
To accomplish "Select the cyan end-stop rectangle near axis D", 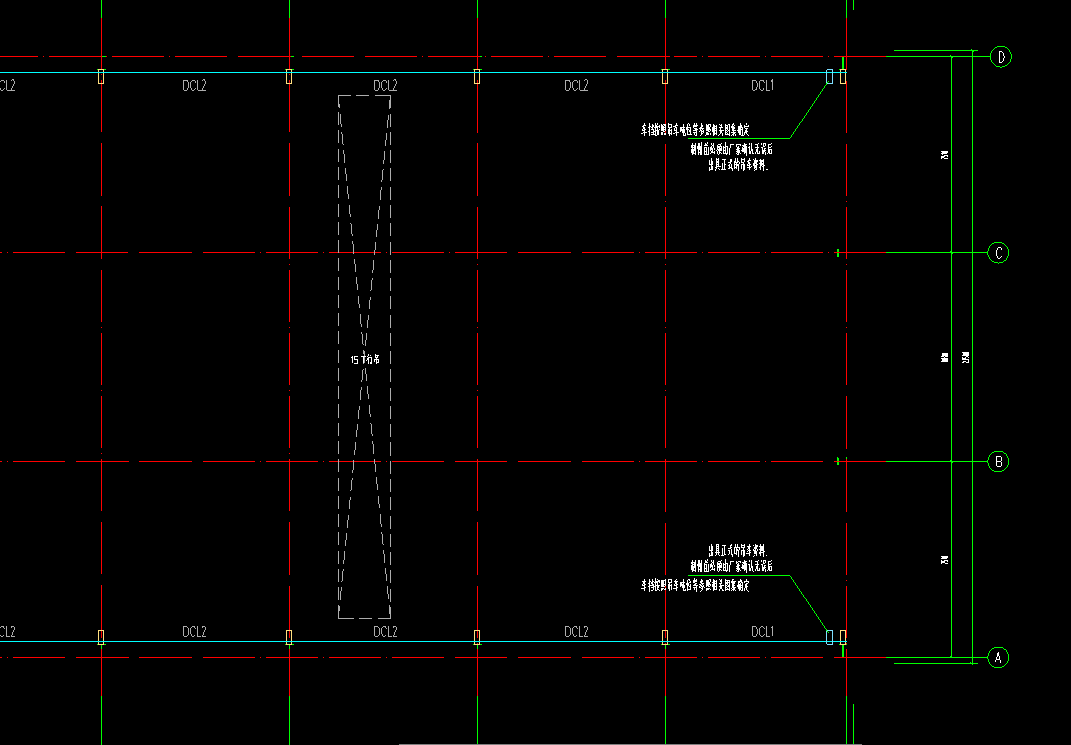I will (x=830, y=76).
